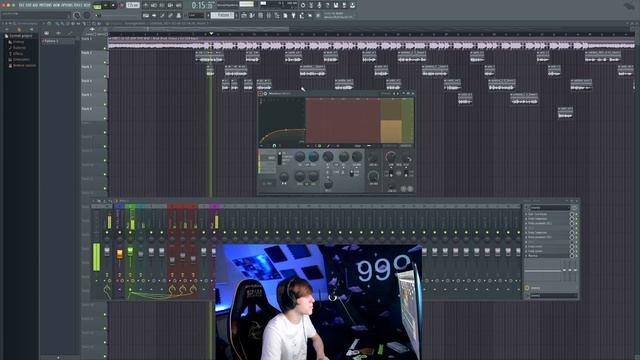The image size is (640, 360).
Task: Select Effects folder in browser
Action: point(16,53)
